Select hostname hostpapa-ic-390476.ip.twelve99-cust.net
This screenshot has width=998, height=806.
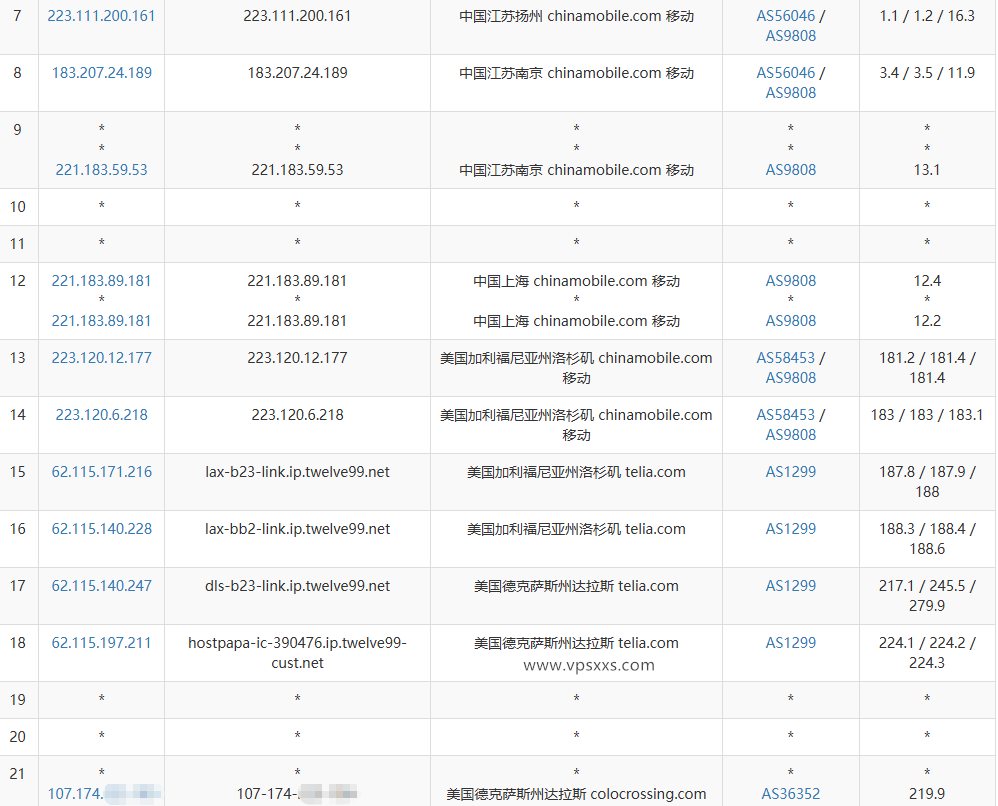297,653
